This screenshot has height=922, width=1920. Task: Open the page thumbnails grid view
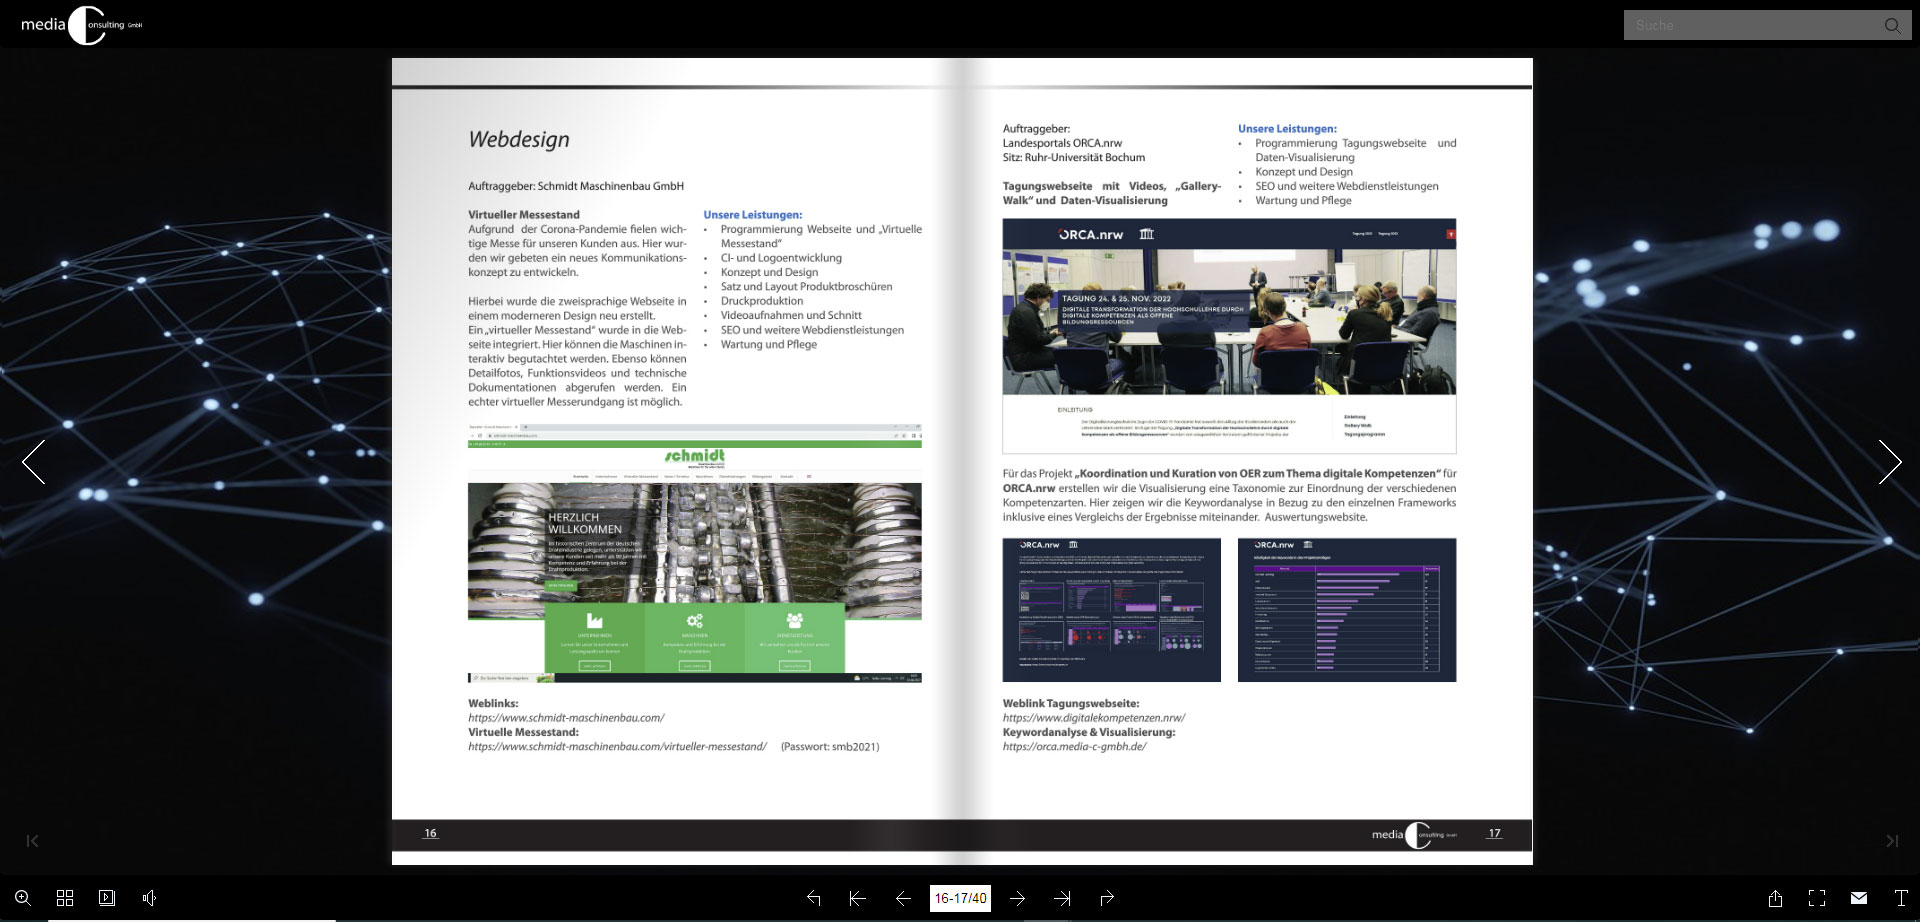pyautogui.click(x=65, y=898)
